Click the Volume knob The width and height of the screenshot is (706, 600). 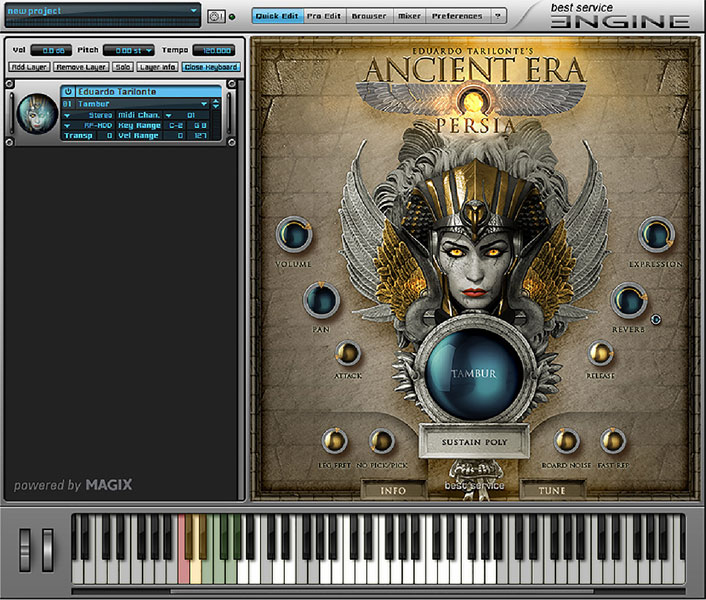coord(293,235)
